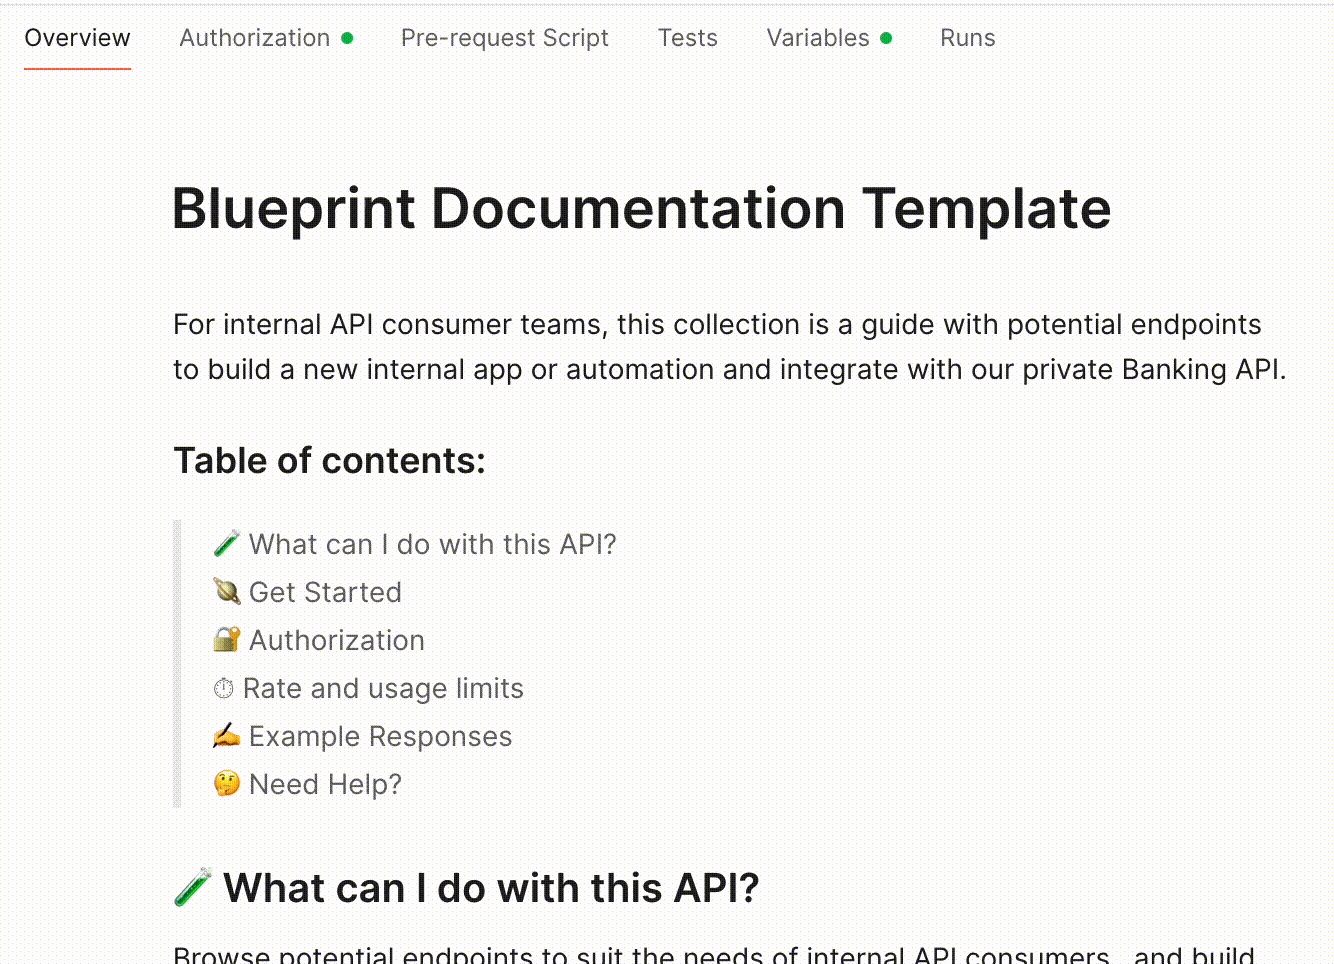Open the Authorization link in table of contents
Viewport: 1334px width, 964px height.
pyautogui.click(x=337, y=640)
